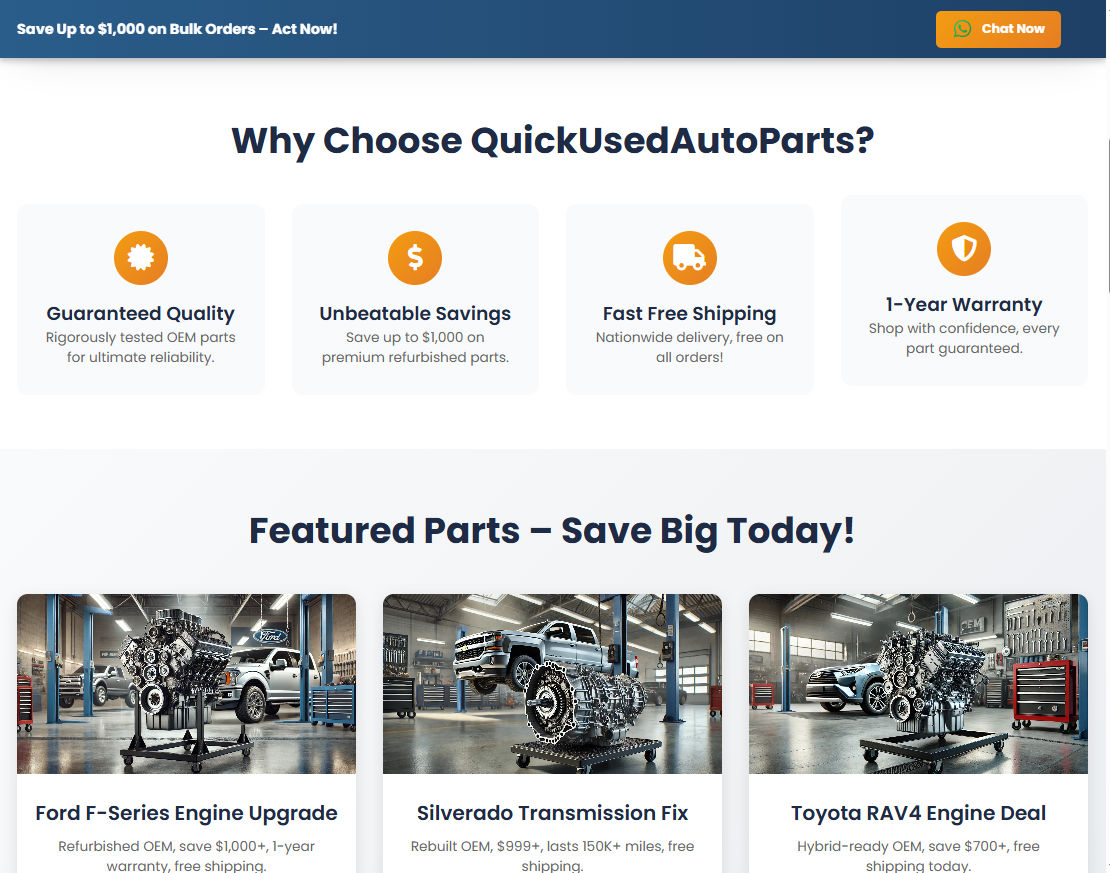
Task: Click the Why Choose QuickUsedAutoParts heading
Action: [x=553, y=140]
